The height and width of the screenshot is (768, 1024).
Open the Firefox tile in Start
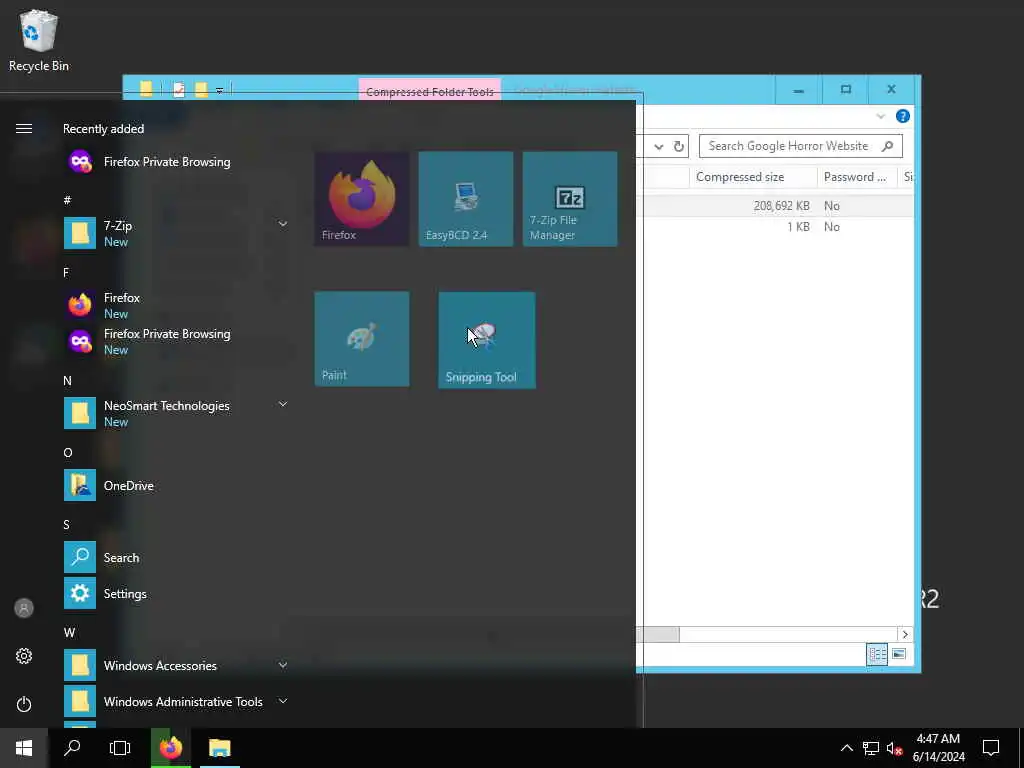point(362,199)
